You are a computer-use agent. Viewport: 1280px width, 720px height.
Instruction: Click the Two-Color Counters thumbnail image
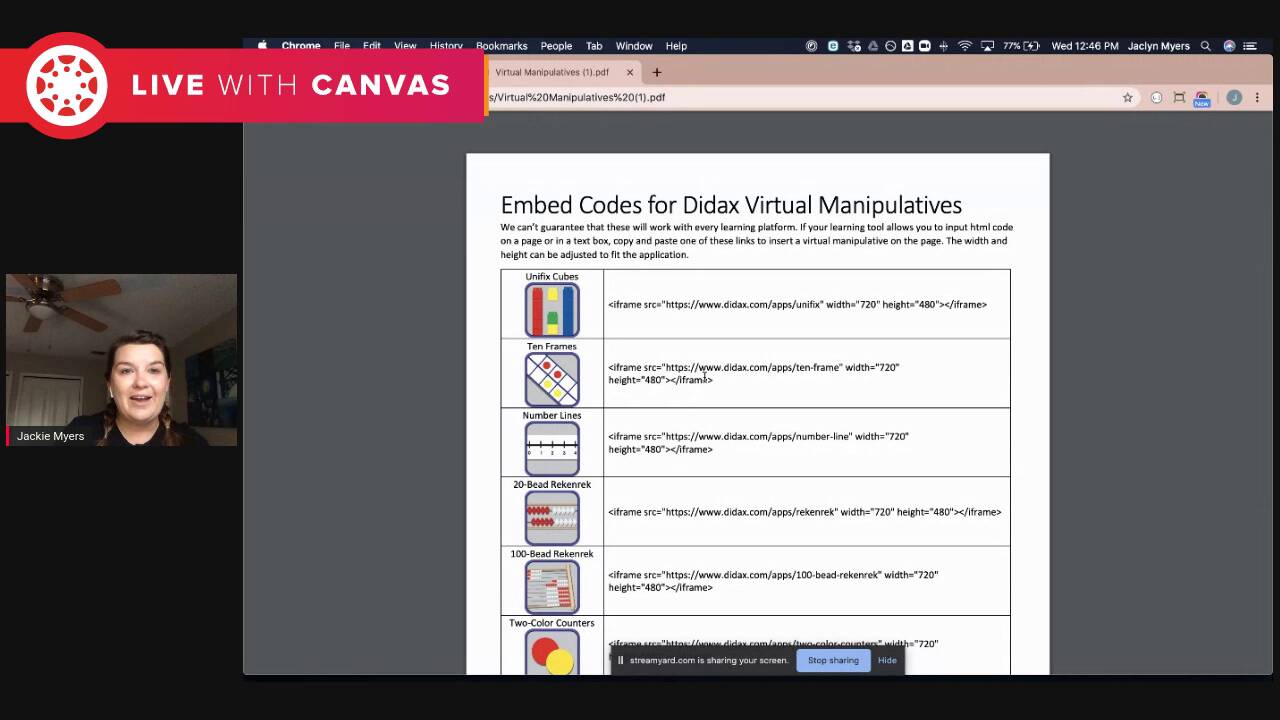(x=552, y=652)
